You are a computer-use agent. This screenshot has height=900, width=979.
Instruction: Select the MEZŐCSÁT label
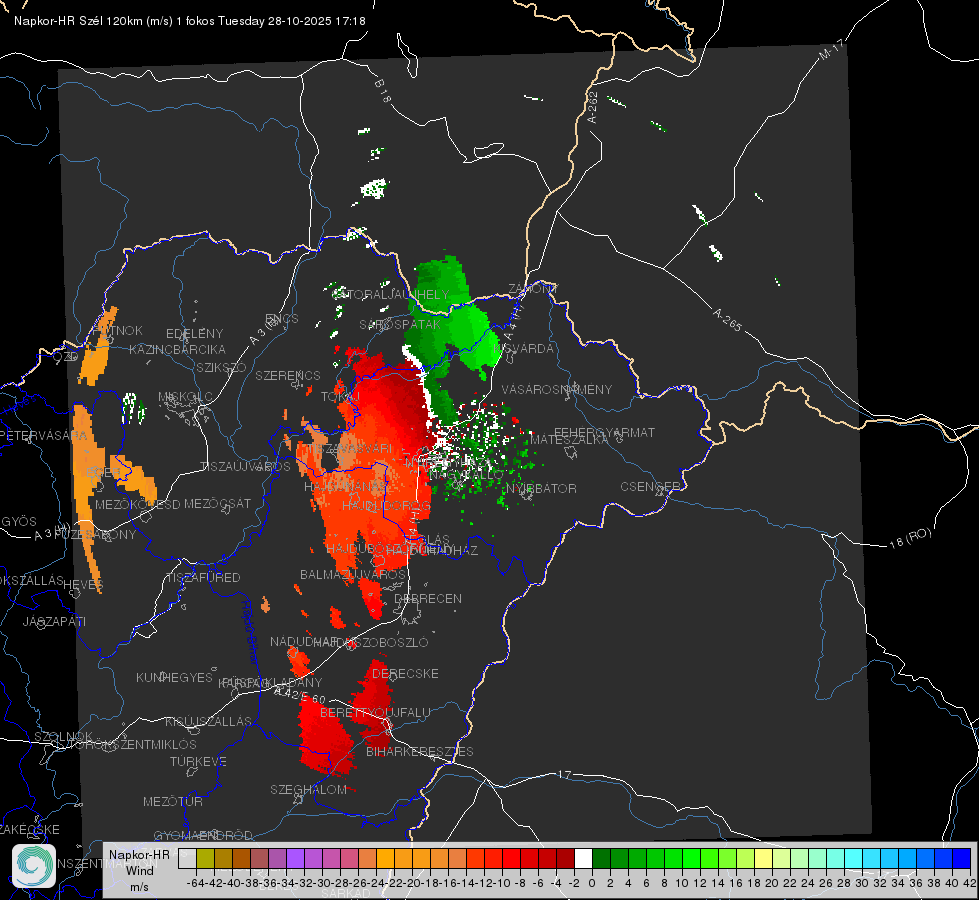[x=217, y=503]
